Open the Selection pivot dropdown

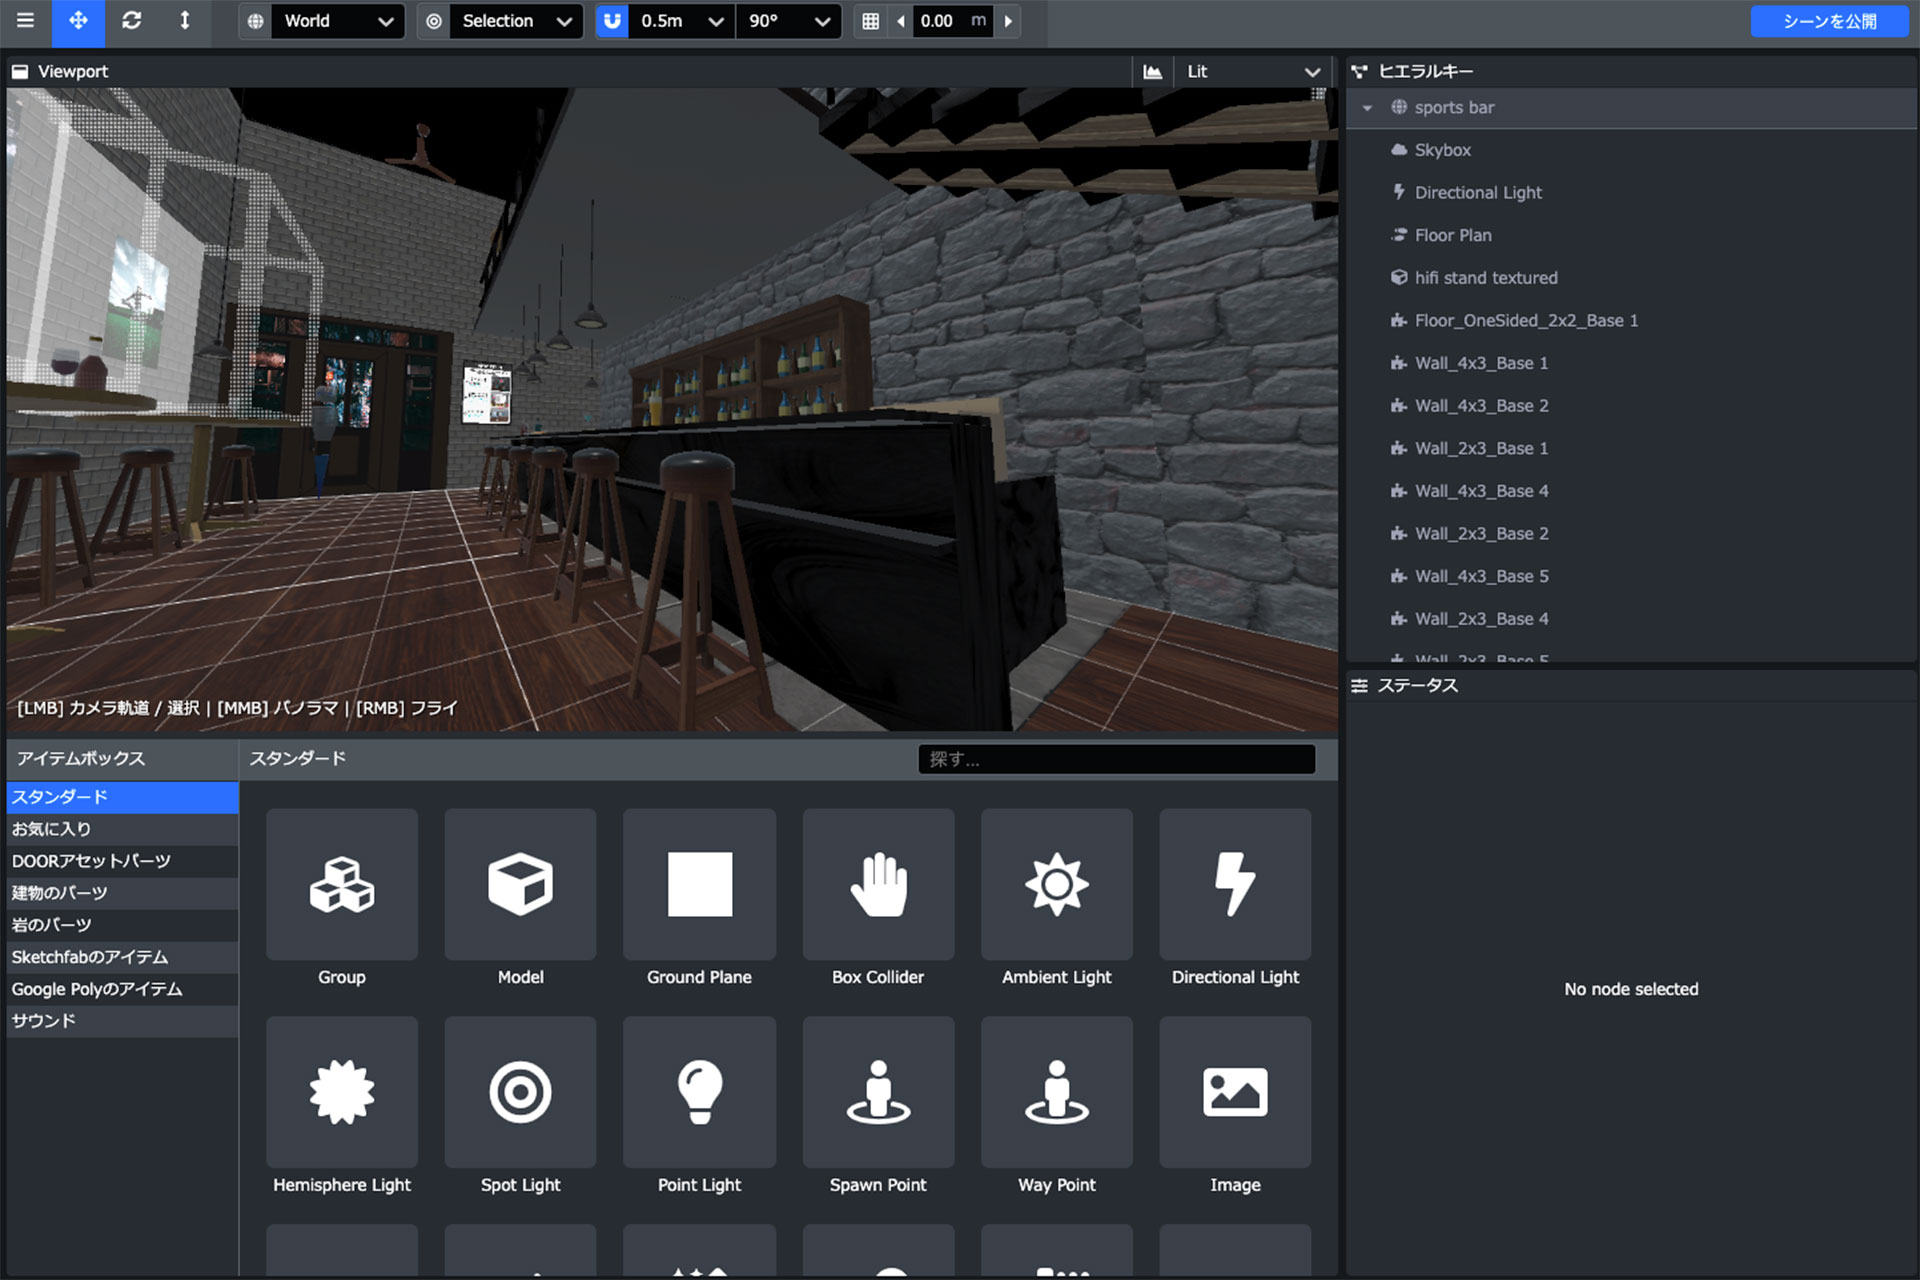point(516,21)
